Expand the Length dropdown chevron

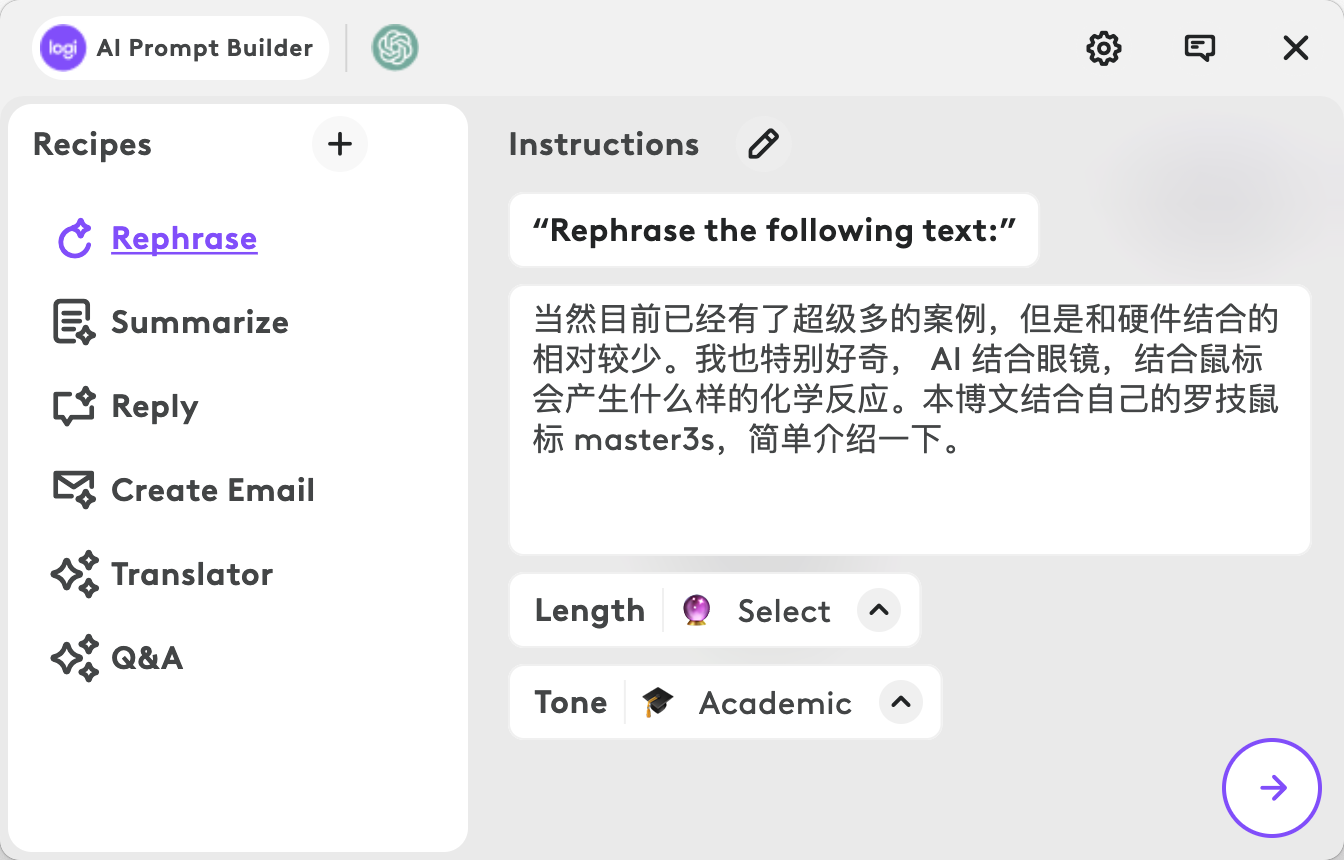click(879, 610)
